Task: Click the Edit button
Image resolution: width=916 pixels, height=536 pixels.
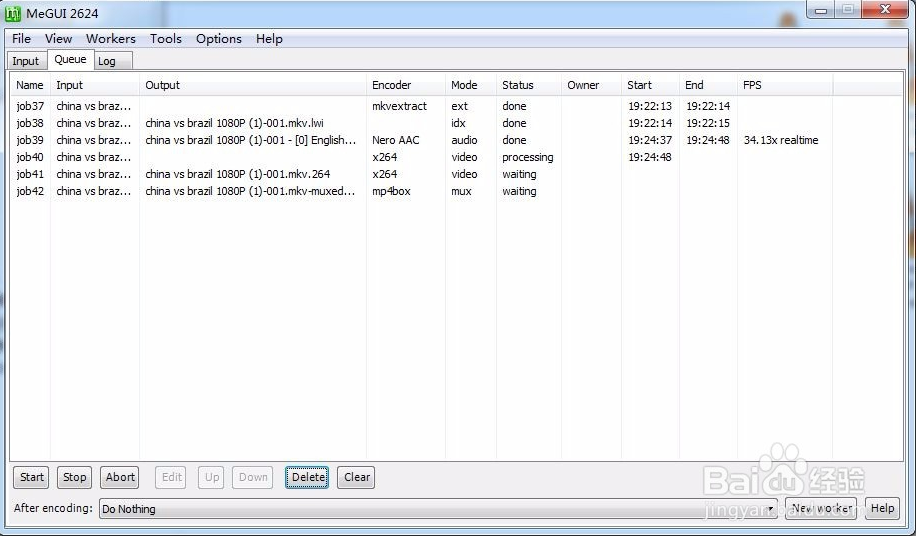Action: click(172, 477)
